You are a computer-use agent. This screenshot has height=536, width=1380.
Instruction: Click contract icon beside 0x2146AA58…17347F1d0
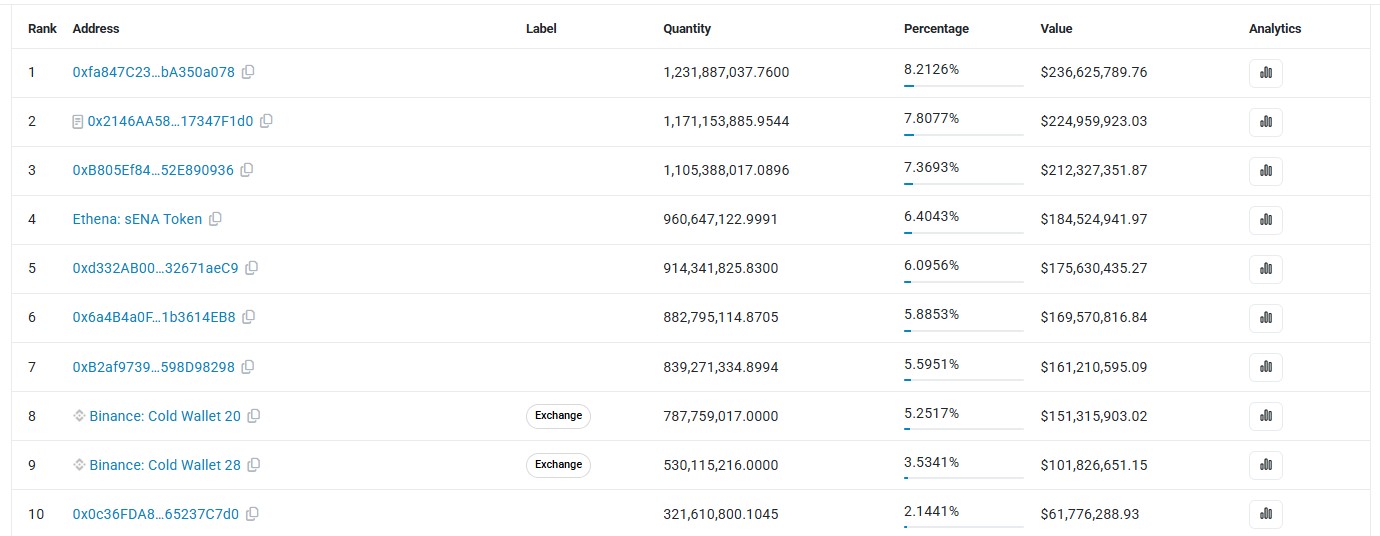pos(78,122)
